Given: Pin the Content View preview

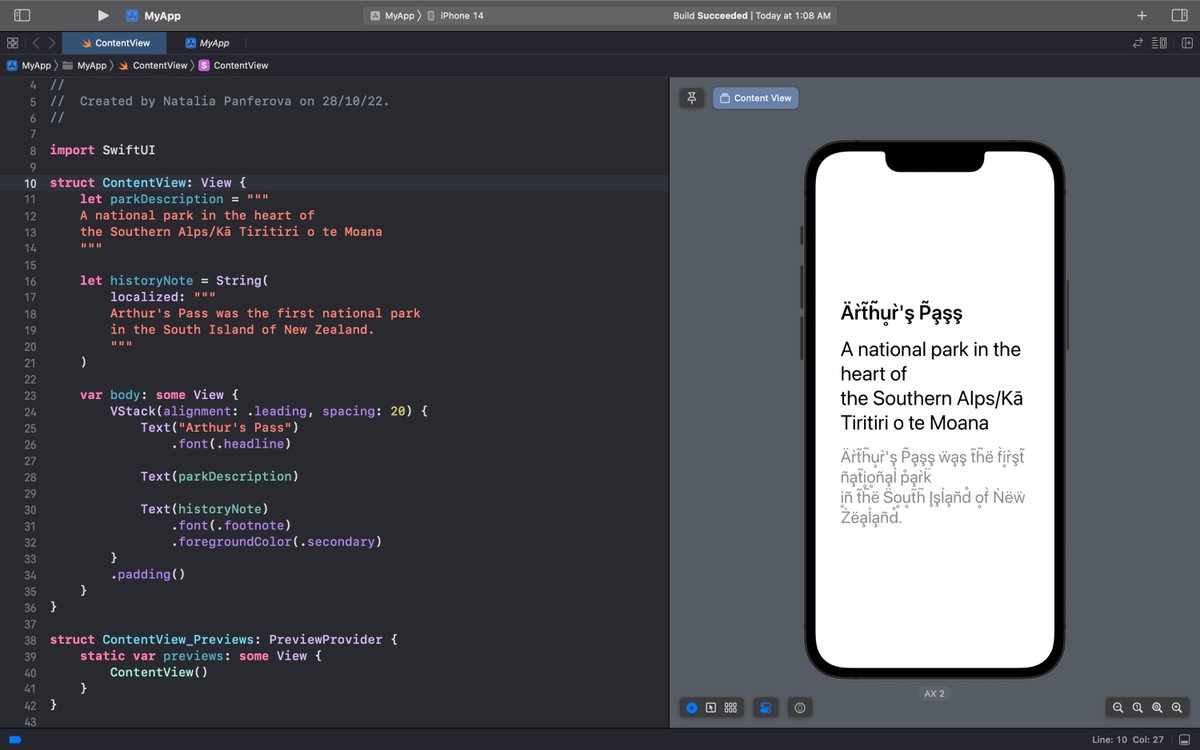Looking at the screenshot, I should point(691,97).
